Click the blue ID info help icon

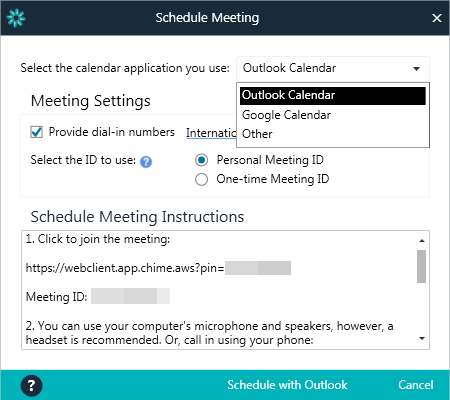[146, 162]
